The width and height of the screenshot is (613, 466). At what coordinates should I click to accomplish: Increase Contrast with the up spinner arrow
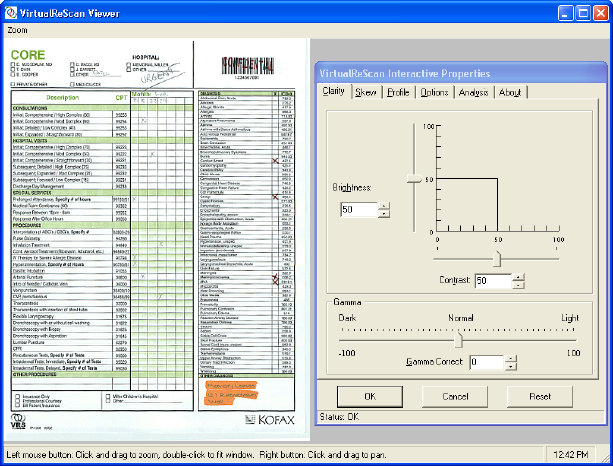[x=519, y=277]
